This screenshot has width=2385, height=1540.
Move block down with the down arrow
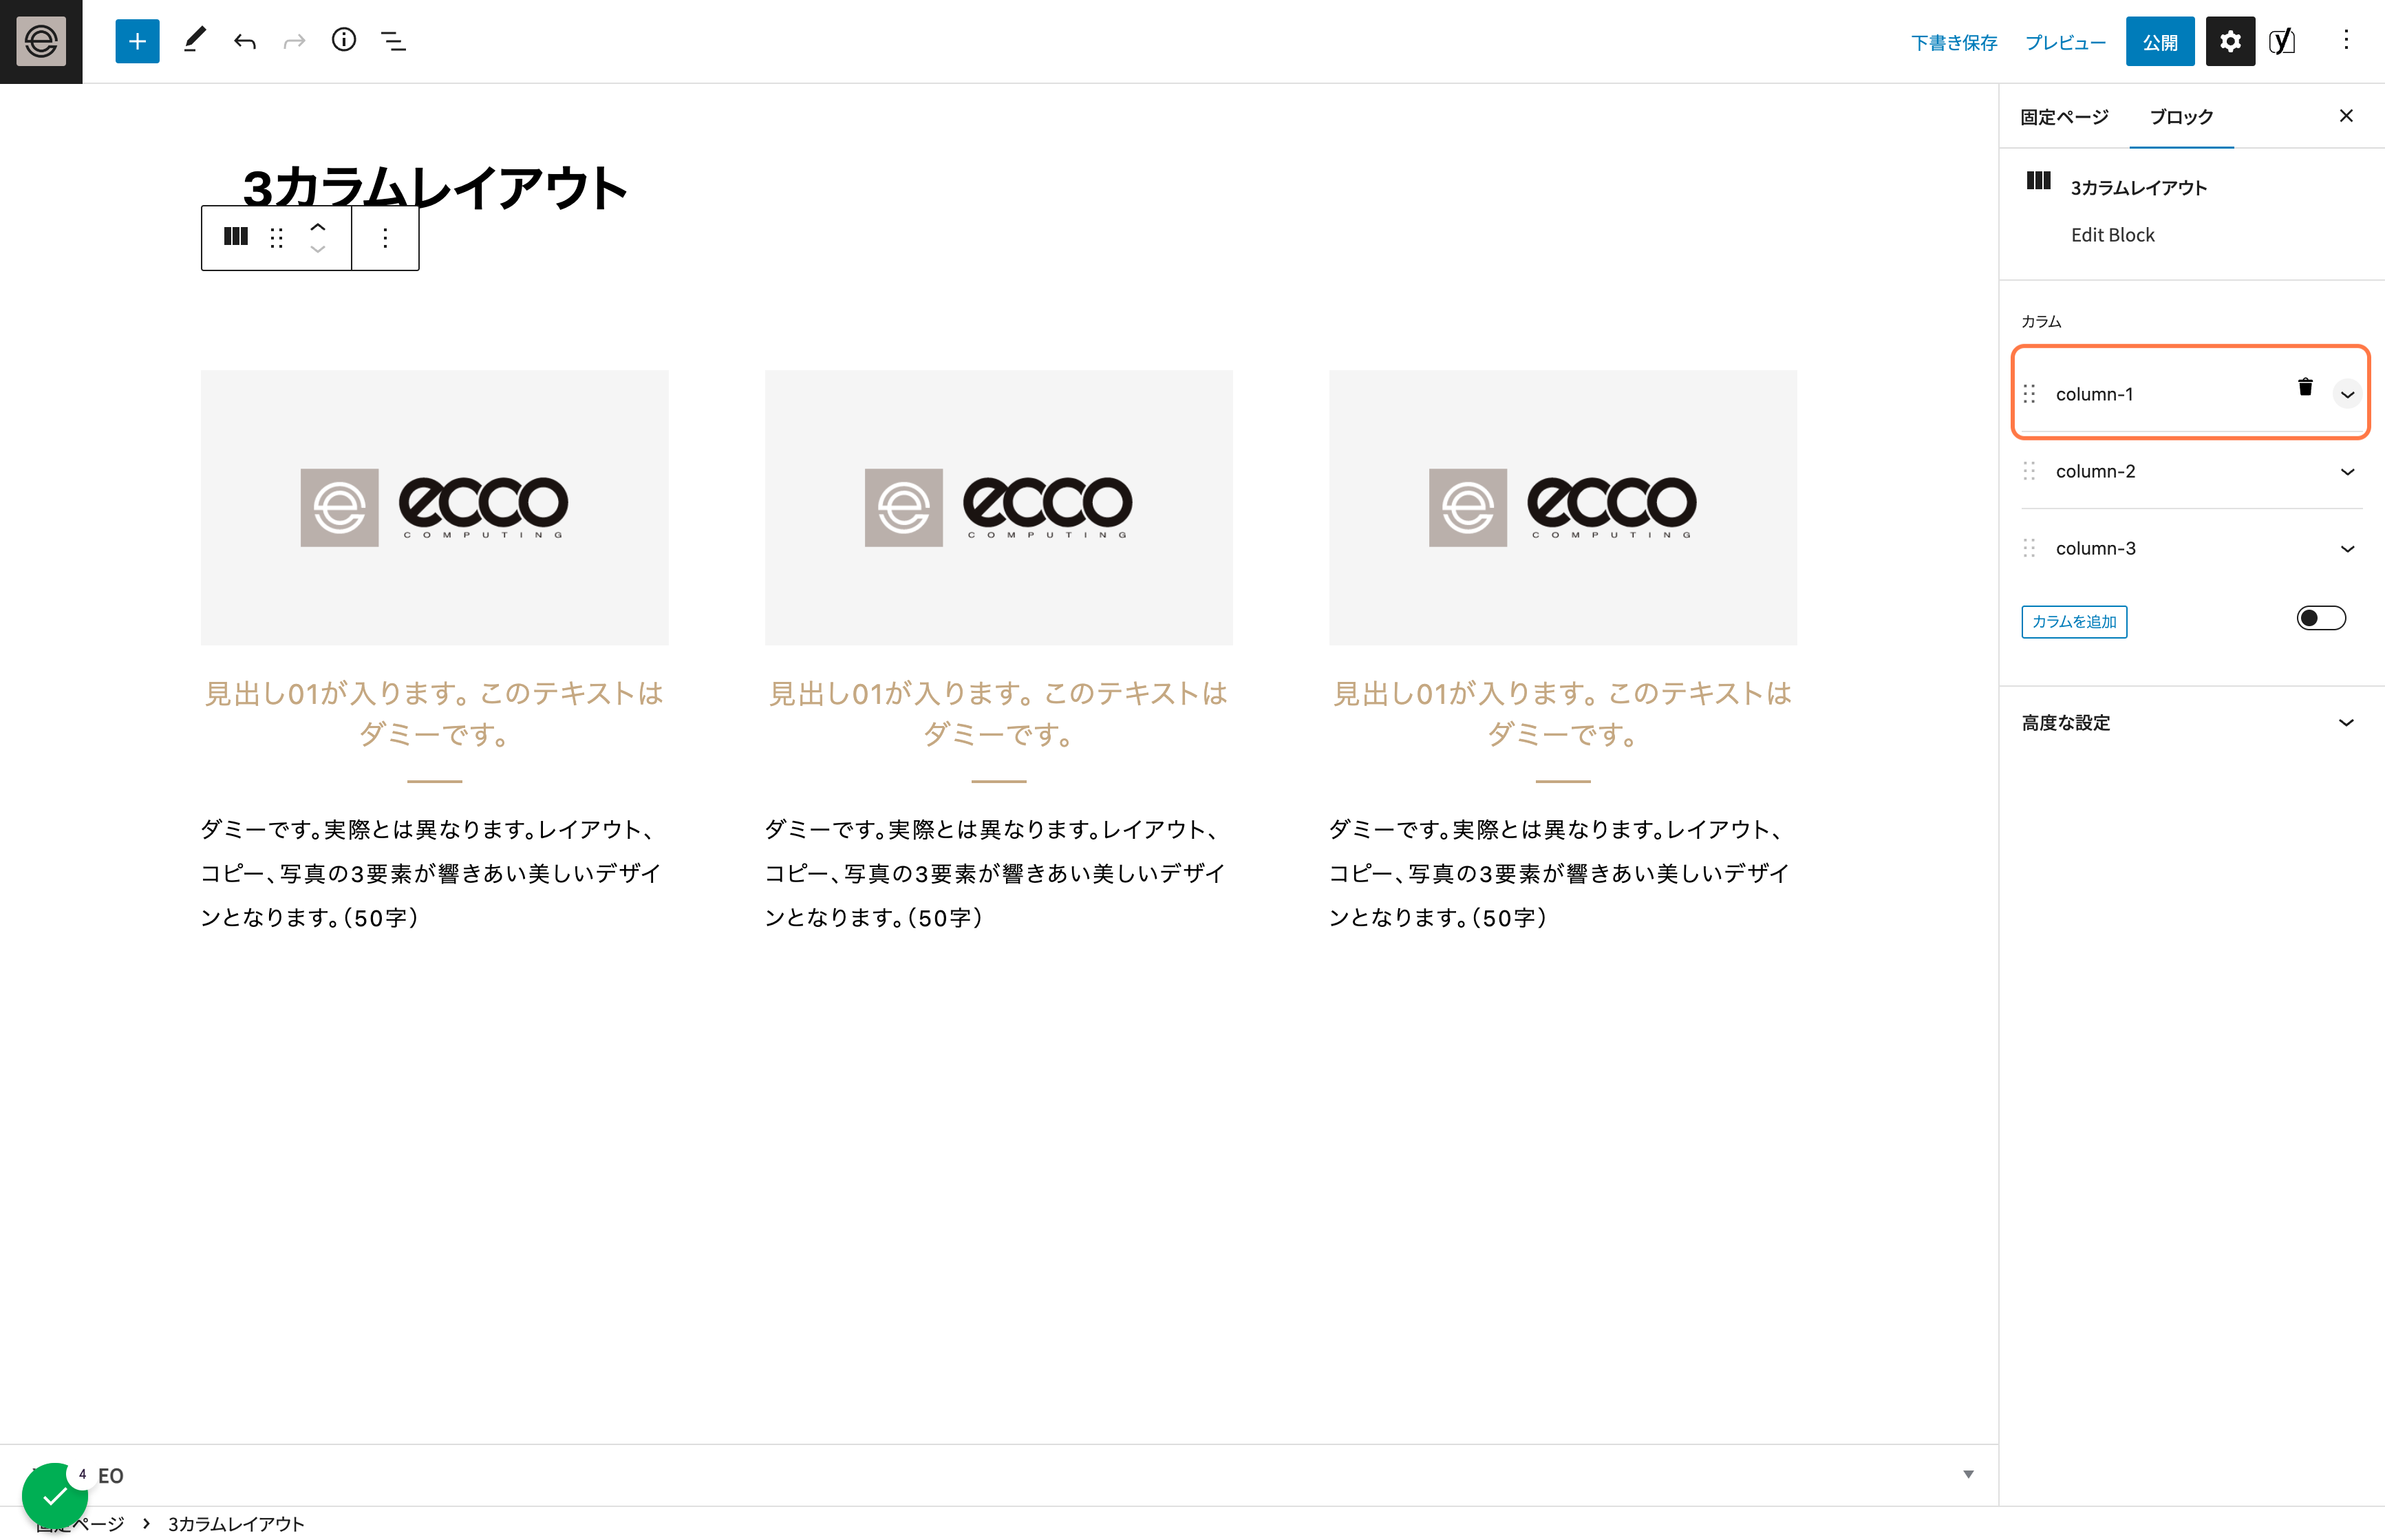318,249
